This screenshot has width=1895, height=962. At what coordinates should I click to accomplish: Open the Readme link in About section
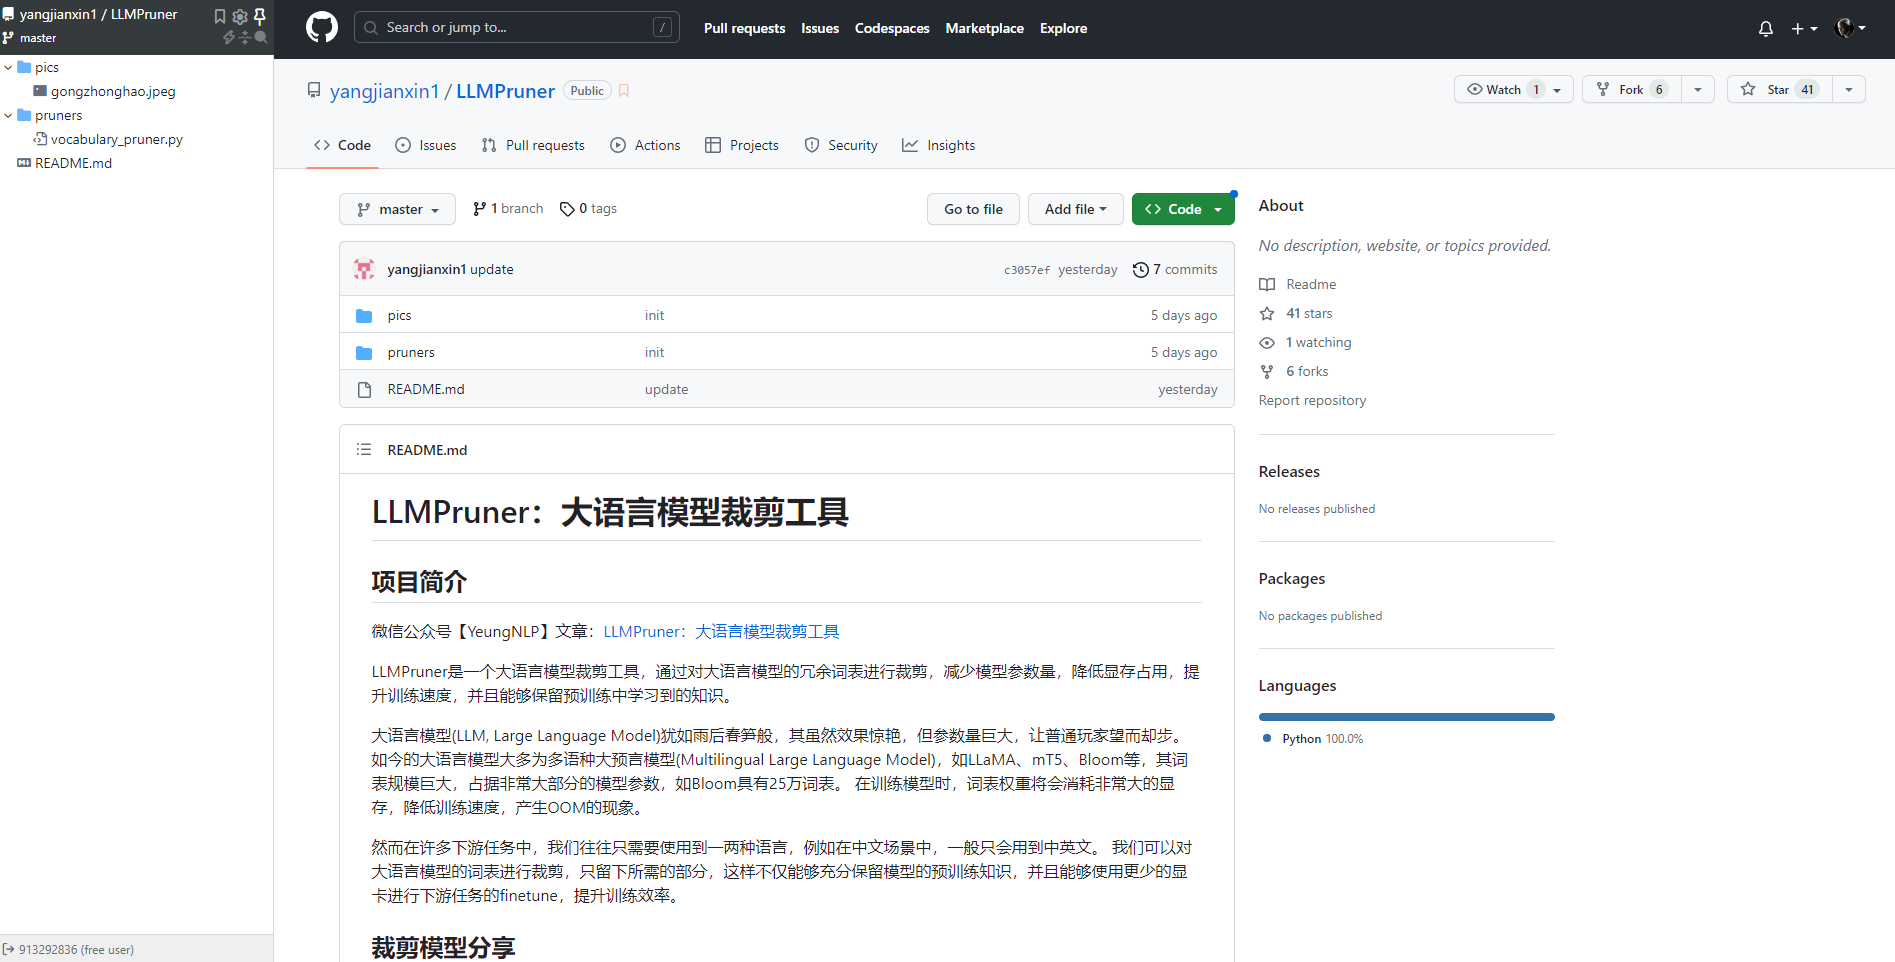(x=1298, y=284)
